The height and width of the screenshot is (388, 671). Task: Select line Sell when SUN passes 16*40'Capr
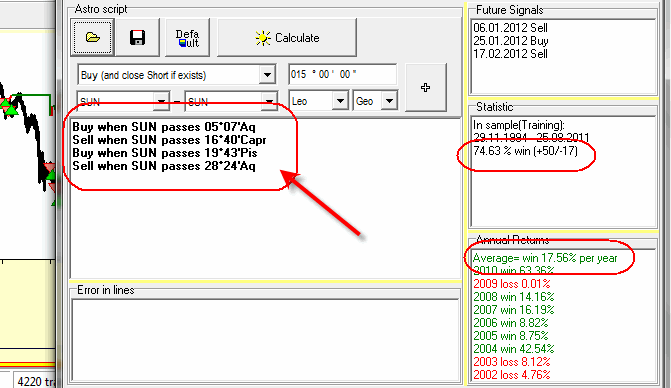[x=169, y=140]
